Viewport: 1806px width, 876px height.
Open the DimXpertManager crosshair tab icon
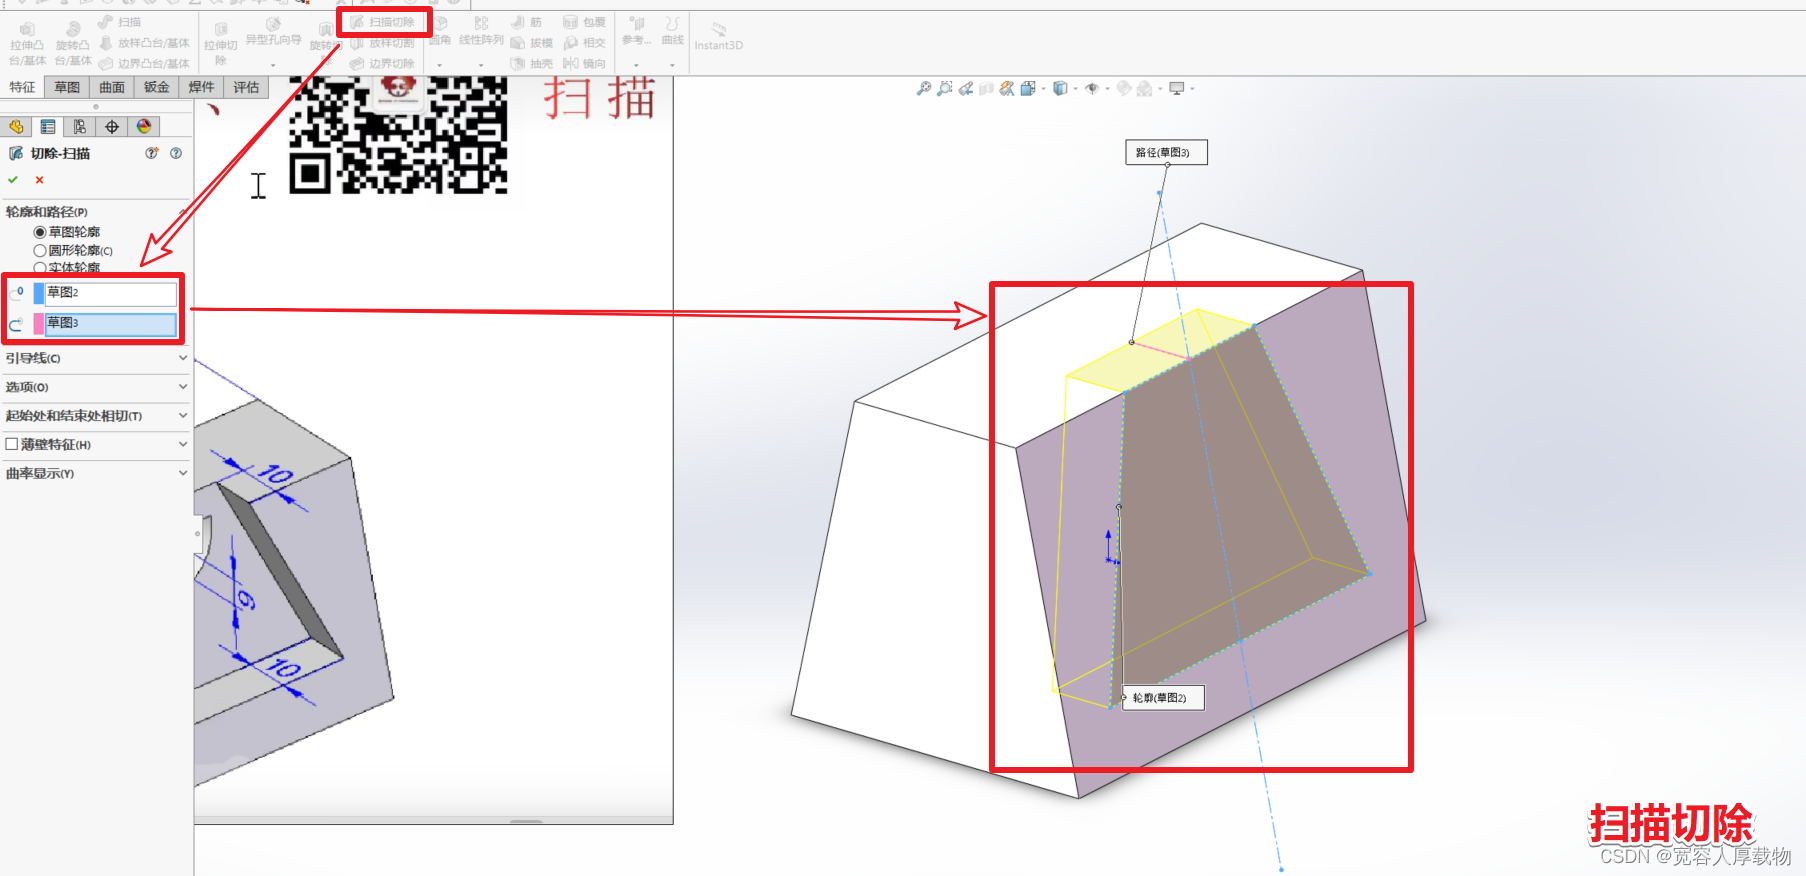112,127
